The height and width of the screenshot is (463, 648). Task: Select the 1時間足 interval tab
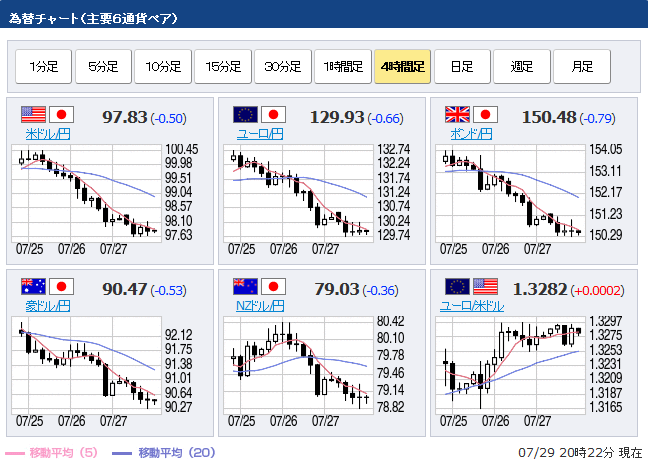pos(343,67)
